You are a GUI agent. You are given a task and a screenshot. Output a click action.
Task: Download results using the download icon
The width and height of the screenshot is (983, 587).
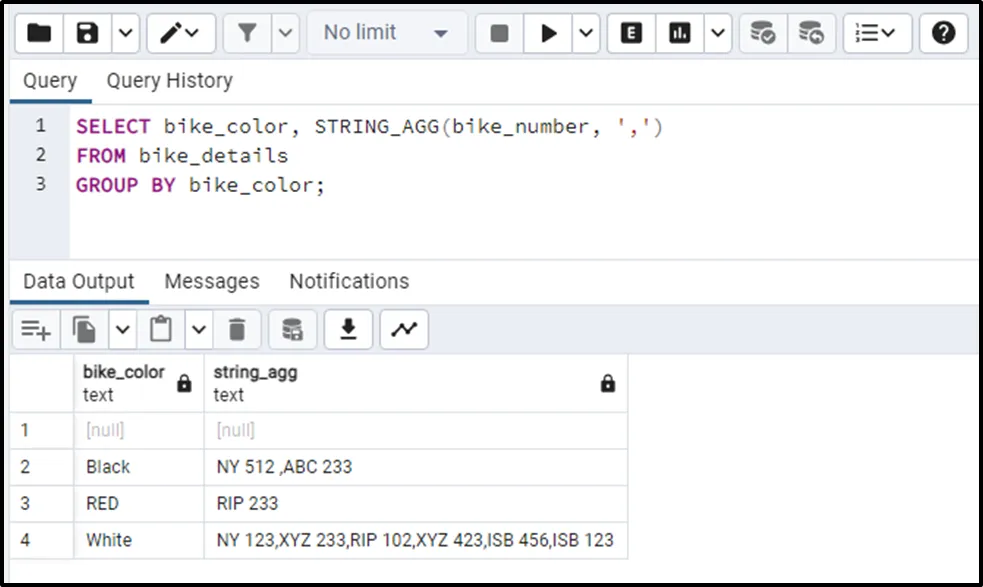pyautogui.click(x=349, y=329)
